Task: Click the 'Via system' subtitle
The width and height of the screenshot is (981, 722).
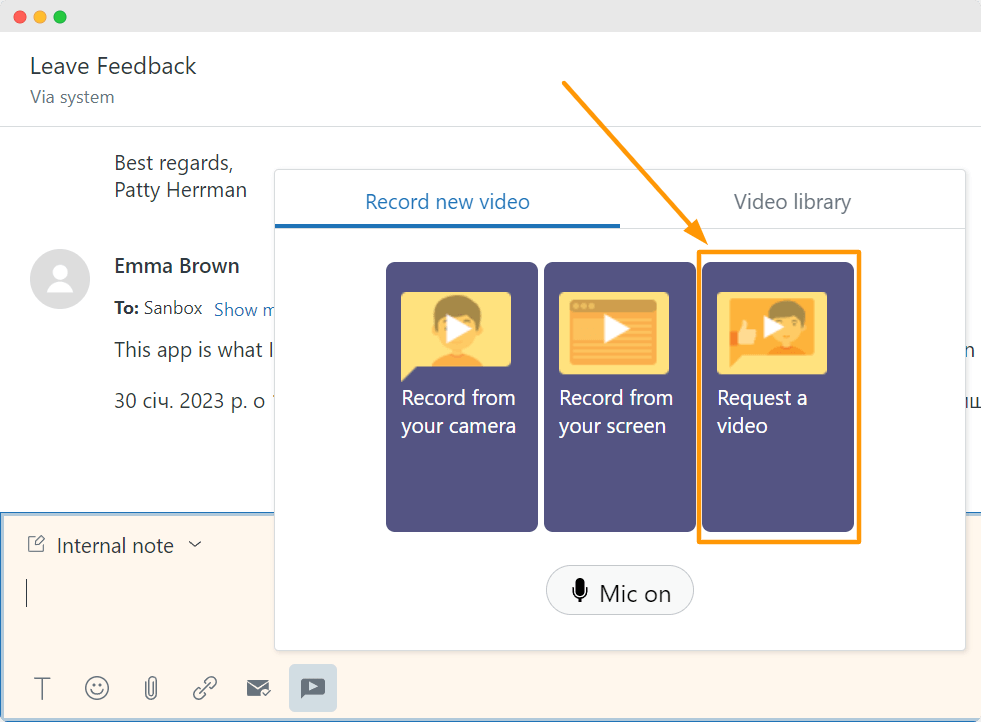Action: point(73,97)
